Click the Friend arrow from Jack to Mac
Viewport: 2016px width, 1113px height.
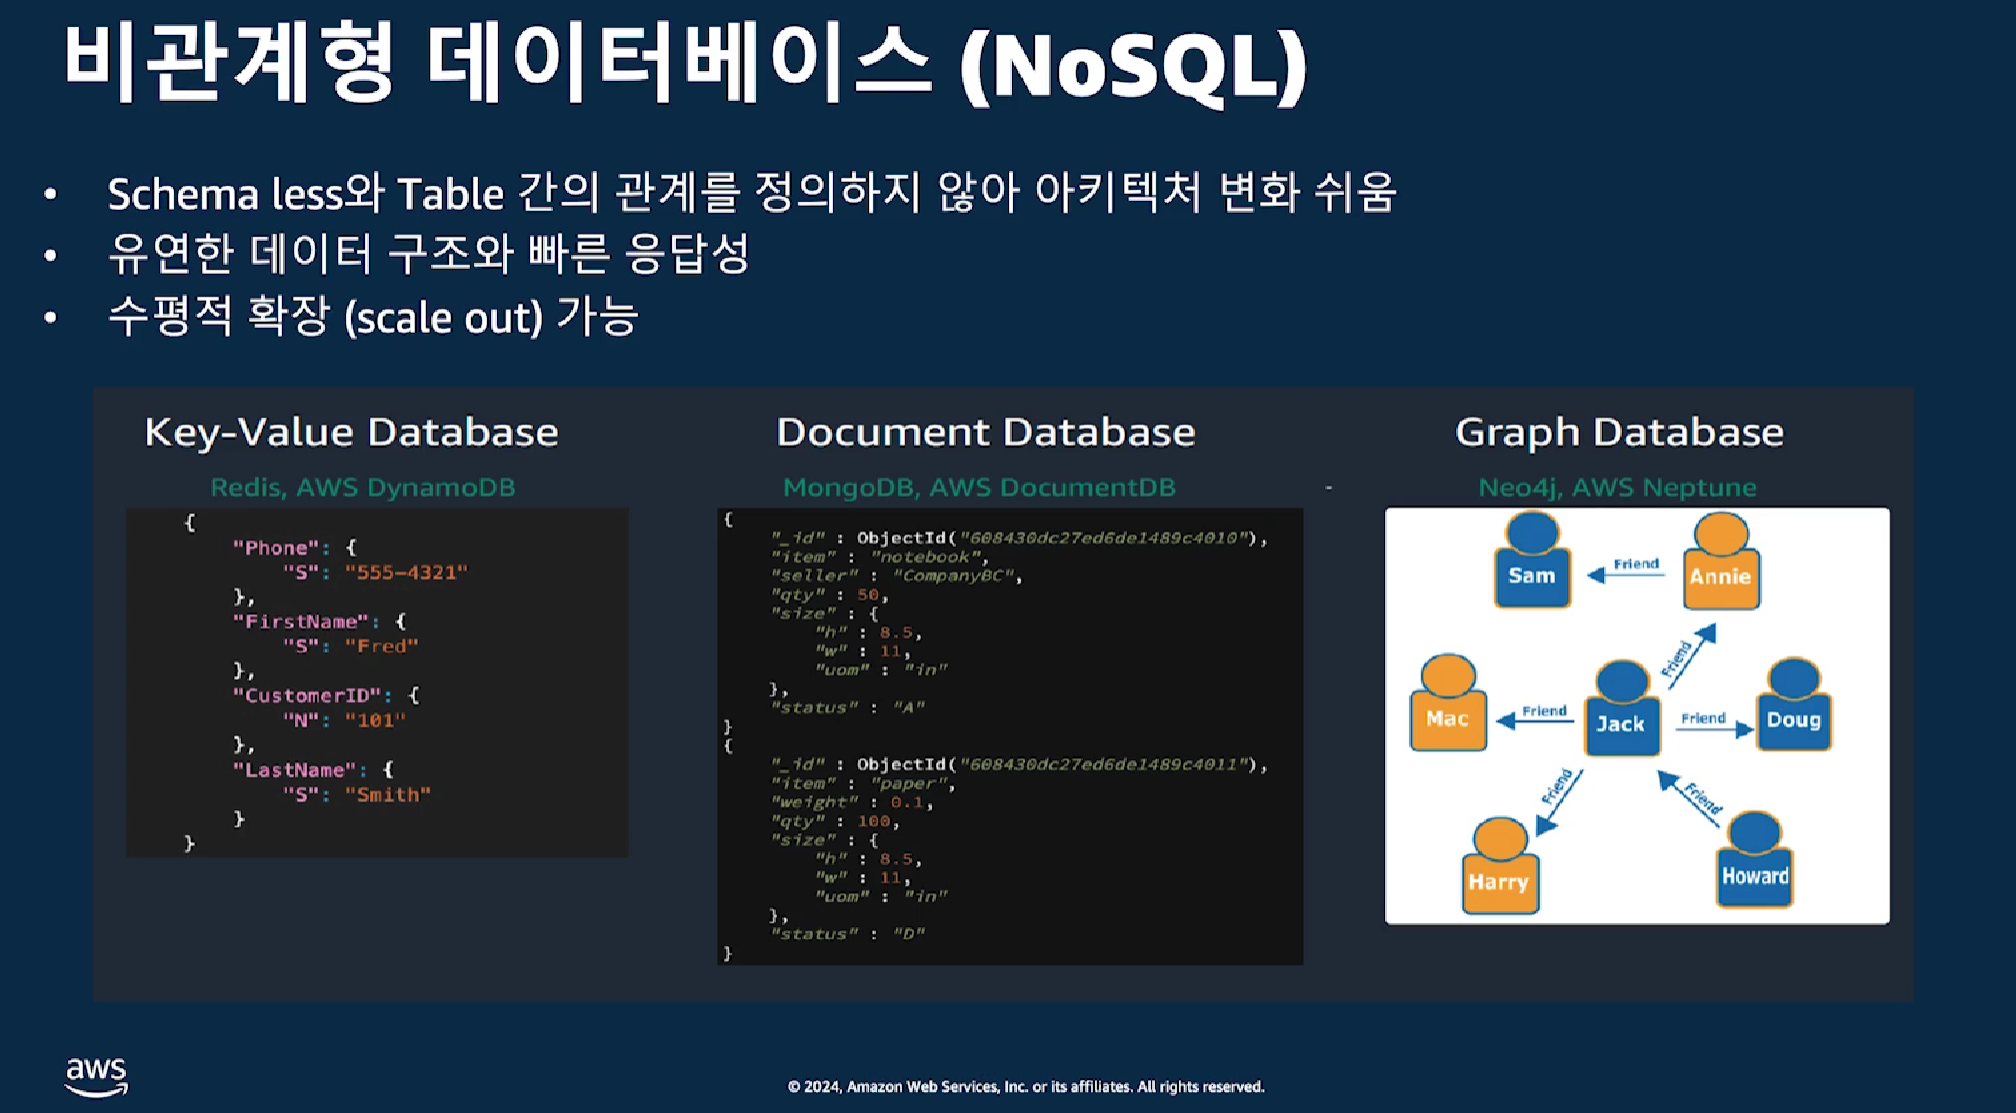pyautogui.click(x=1535, y=716)
